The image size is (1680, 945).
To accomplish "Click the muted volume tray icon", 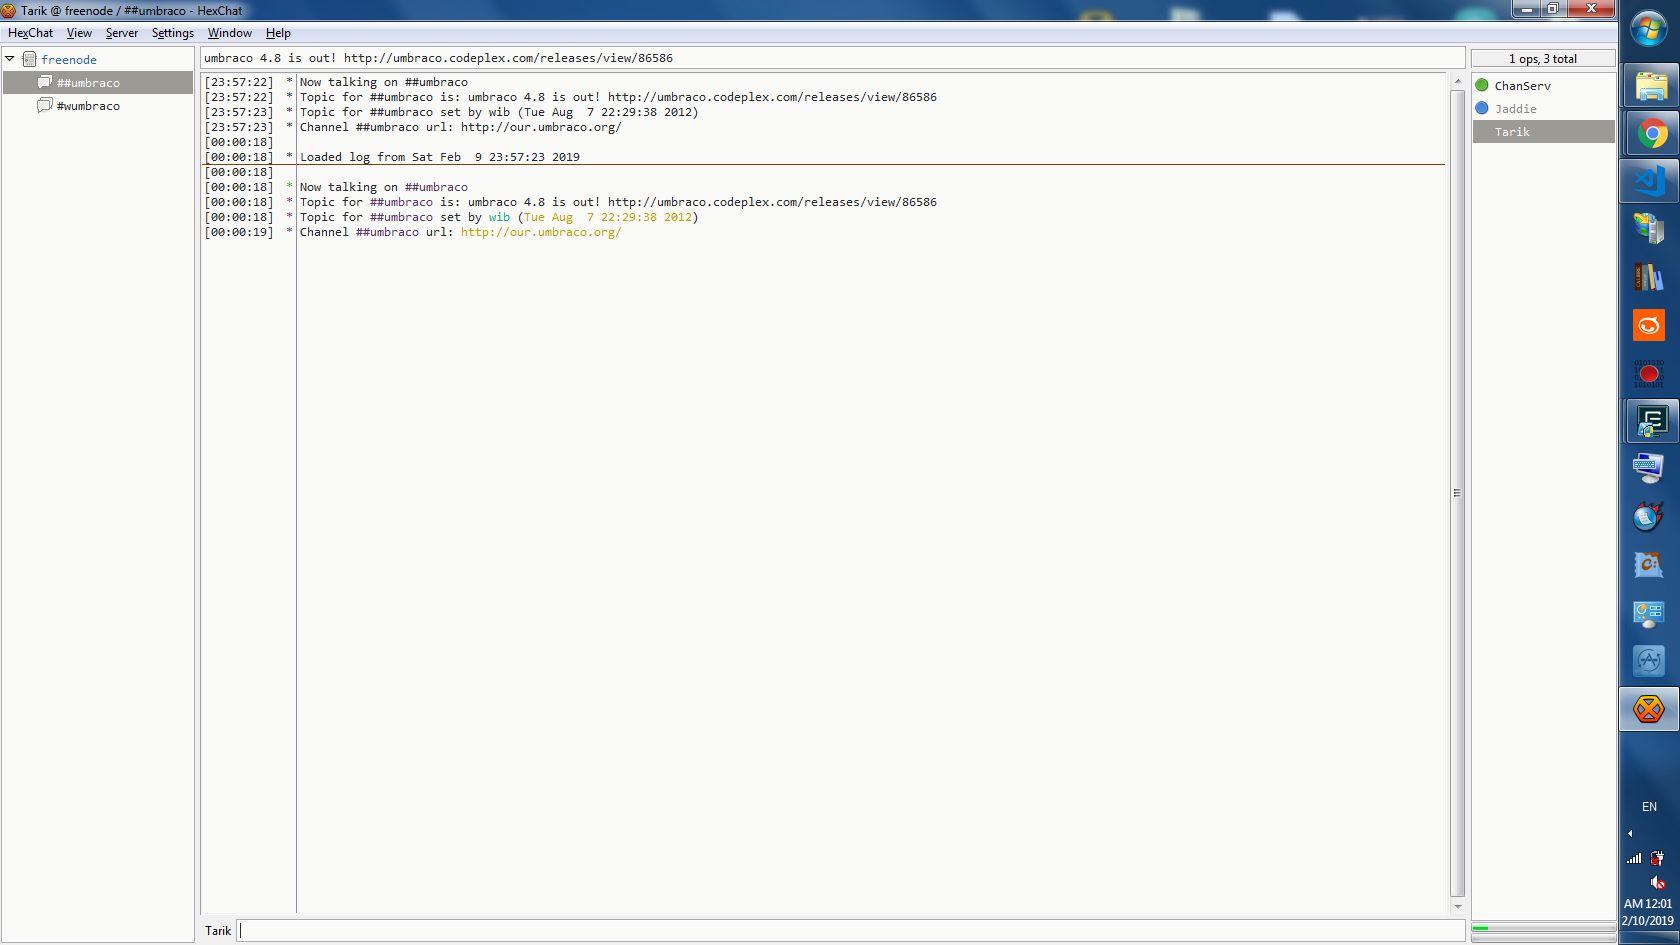I will [x=1658, y=882].
